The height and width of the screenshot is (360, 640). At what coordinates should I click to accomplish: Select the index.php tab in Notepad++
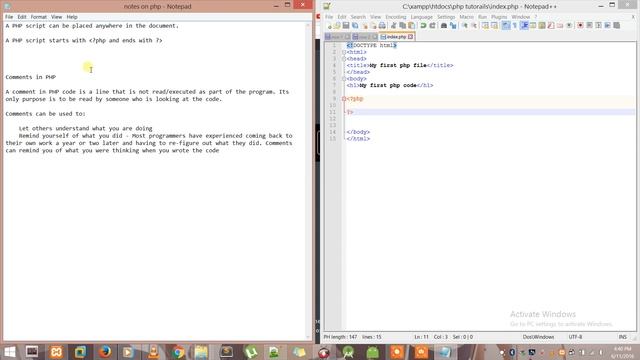[x=396, y=37]
